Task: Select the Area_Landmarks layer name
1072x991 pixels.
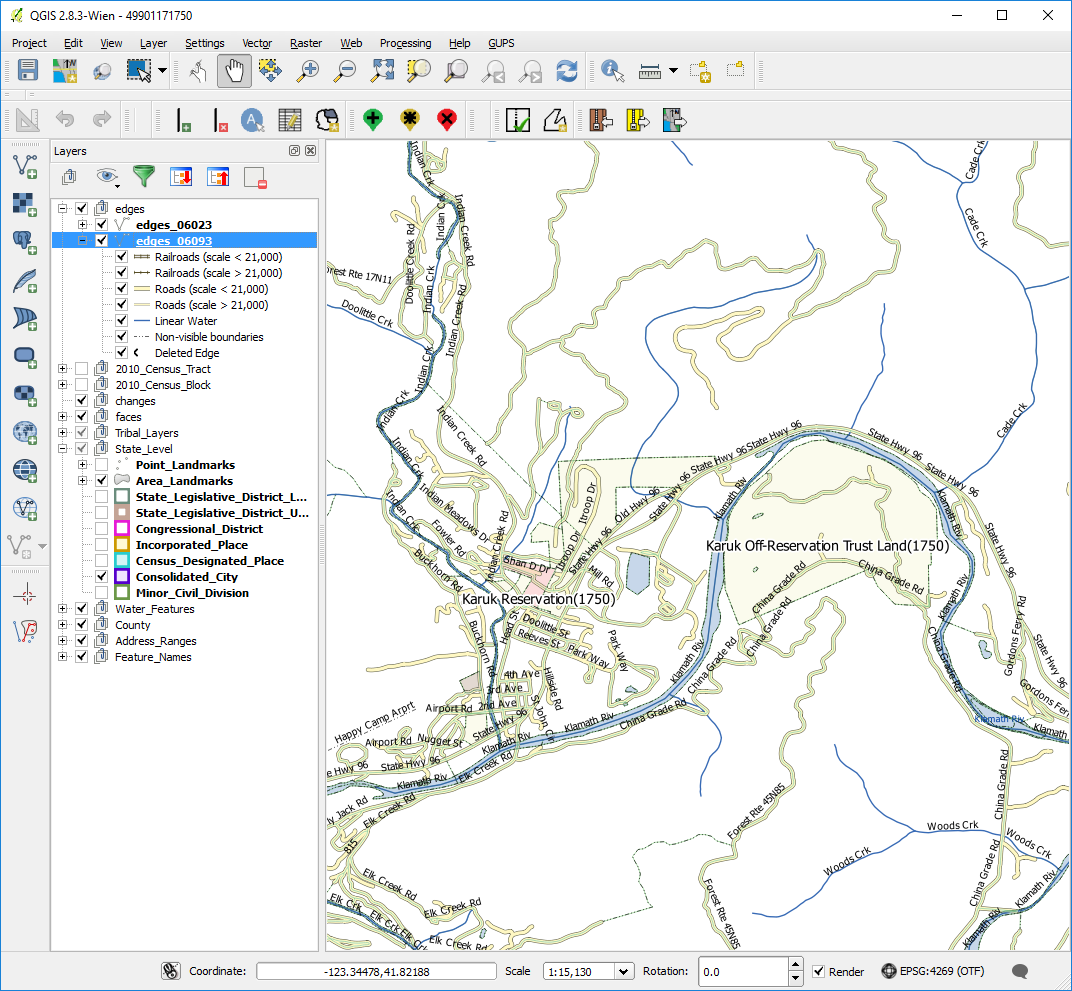Action: pos(184,481)
